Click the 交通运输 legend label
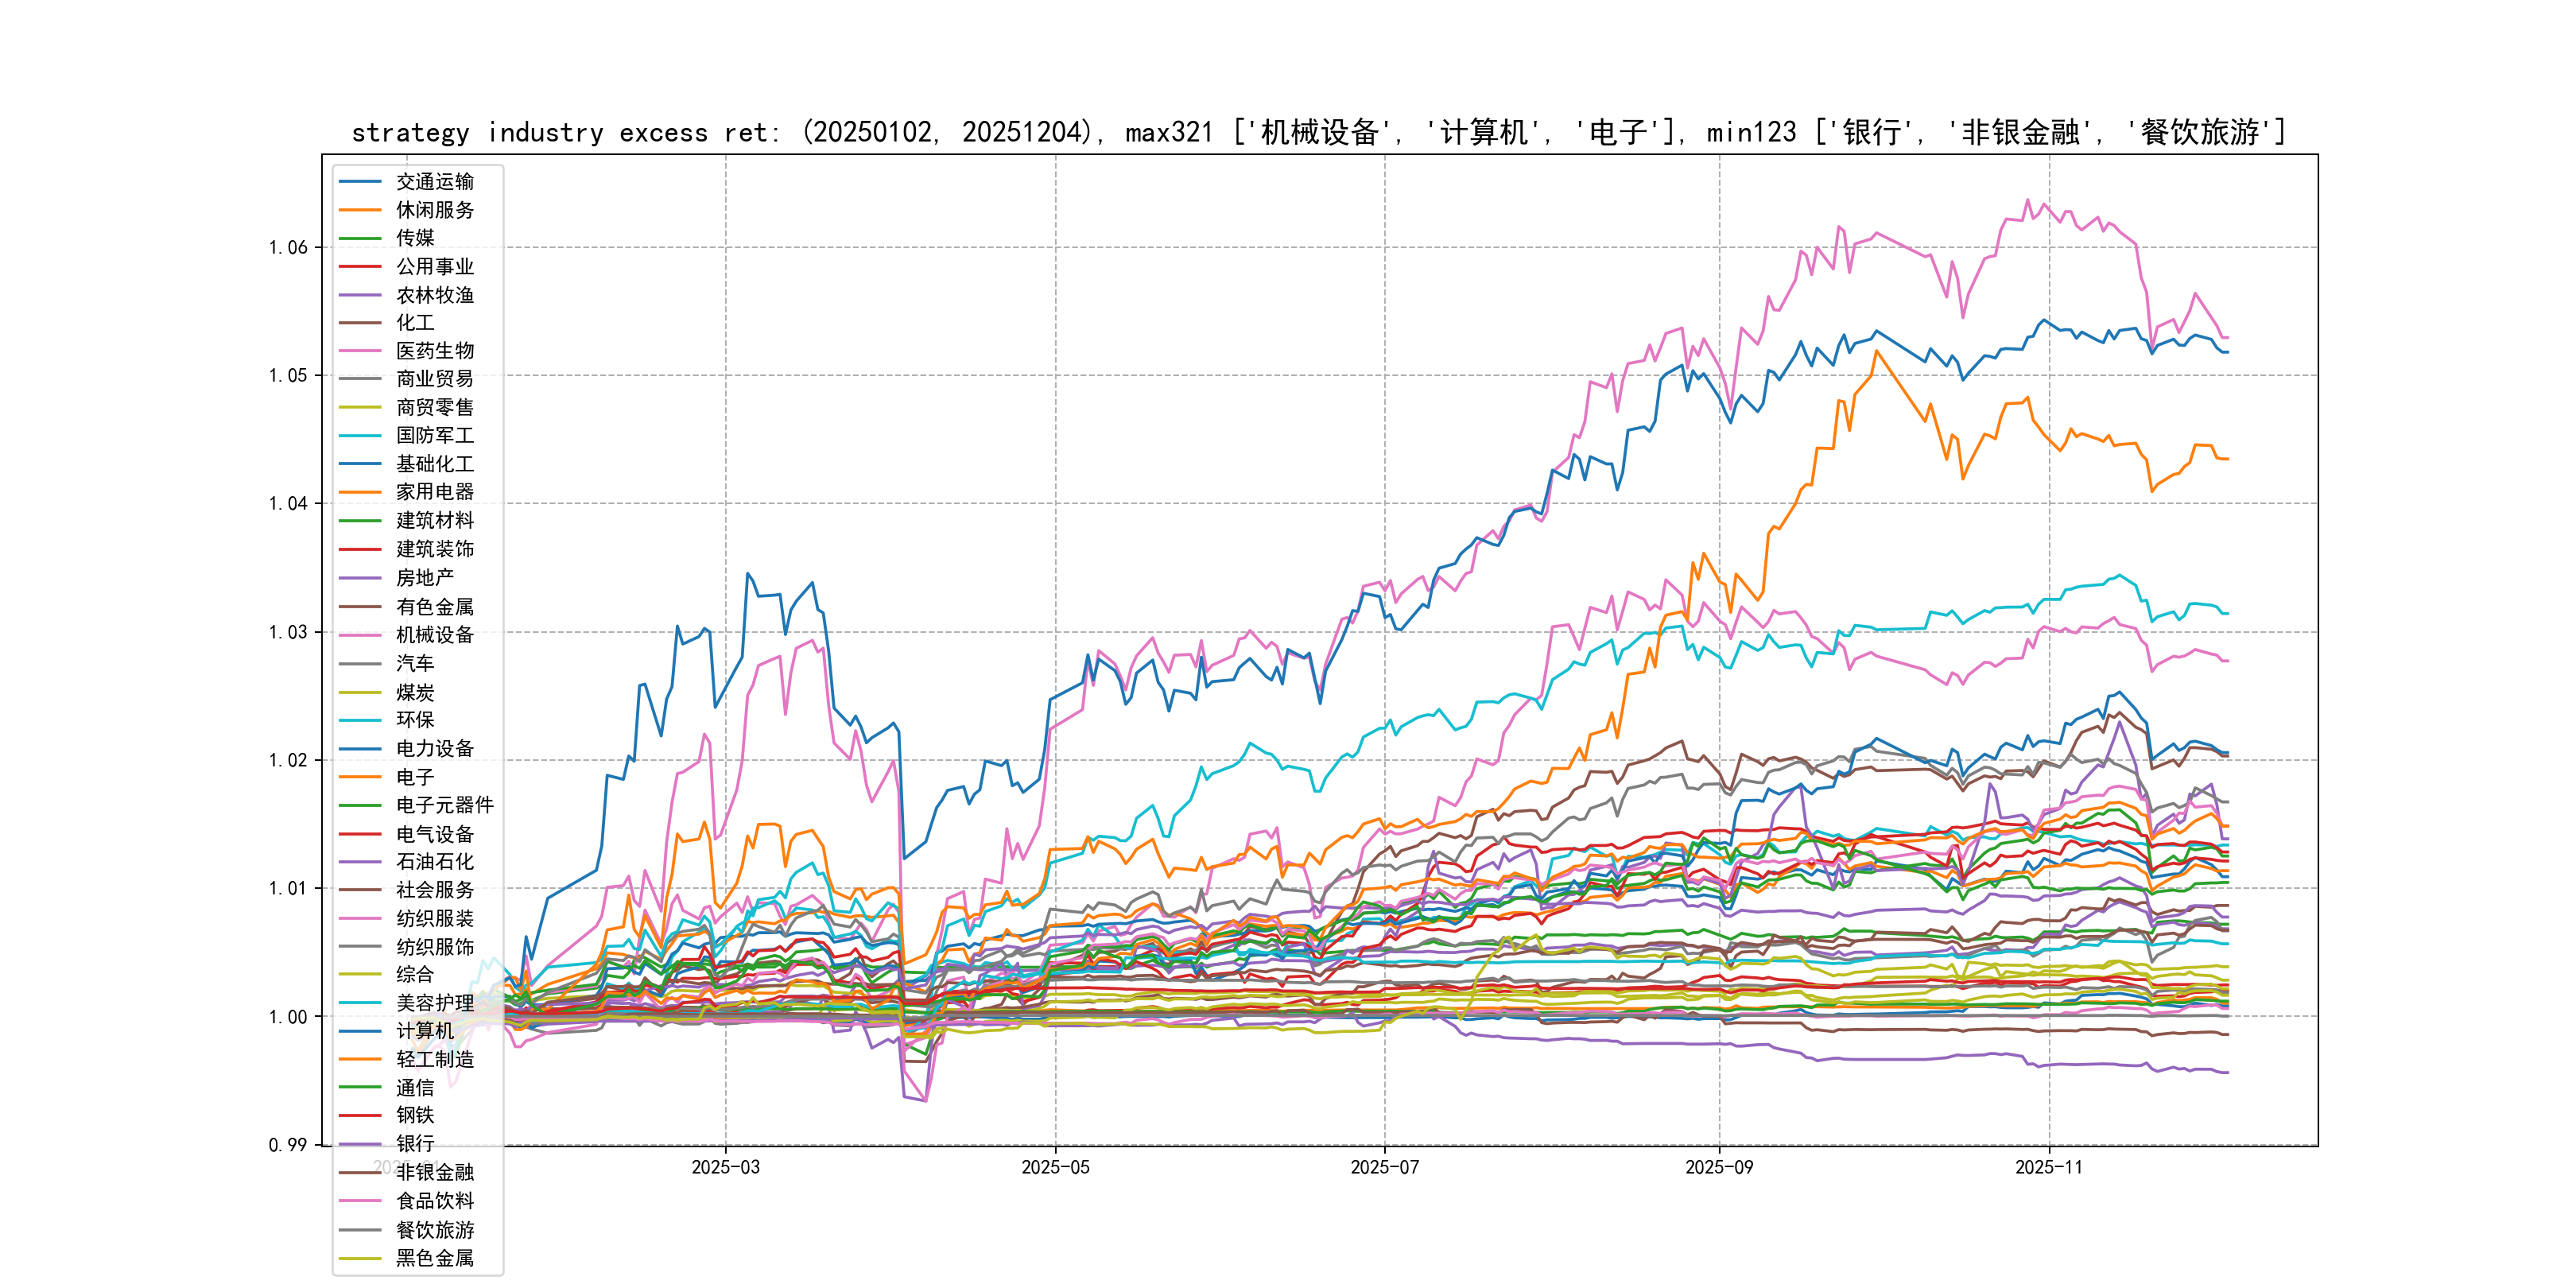 pyautogui.click(x=434, y=181)
